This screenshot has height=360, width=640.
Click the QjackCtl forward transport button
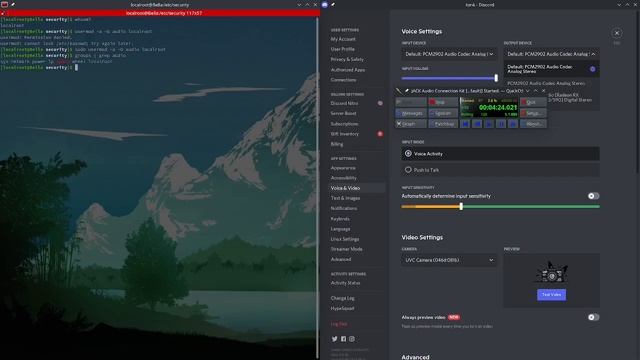click(513, 124)
